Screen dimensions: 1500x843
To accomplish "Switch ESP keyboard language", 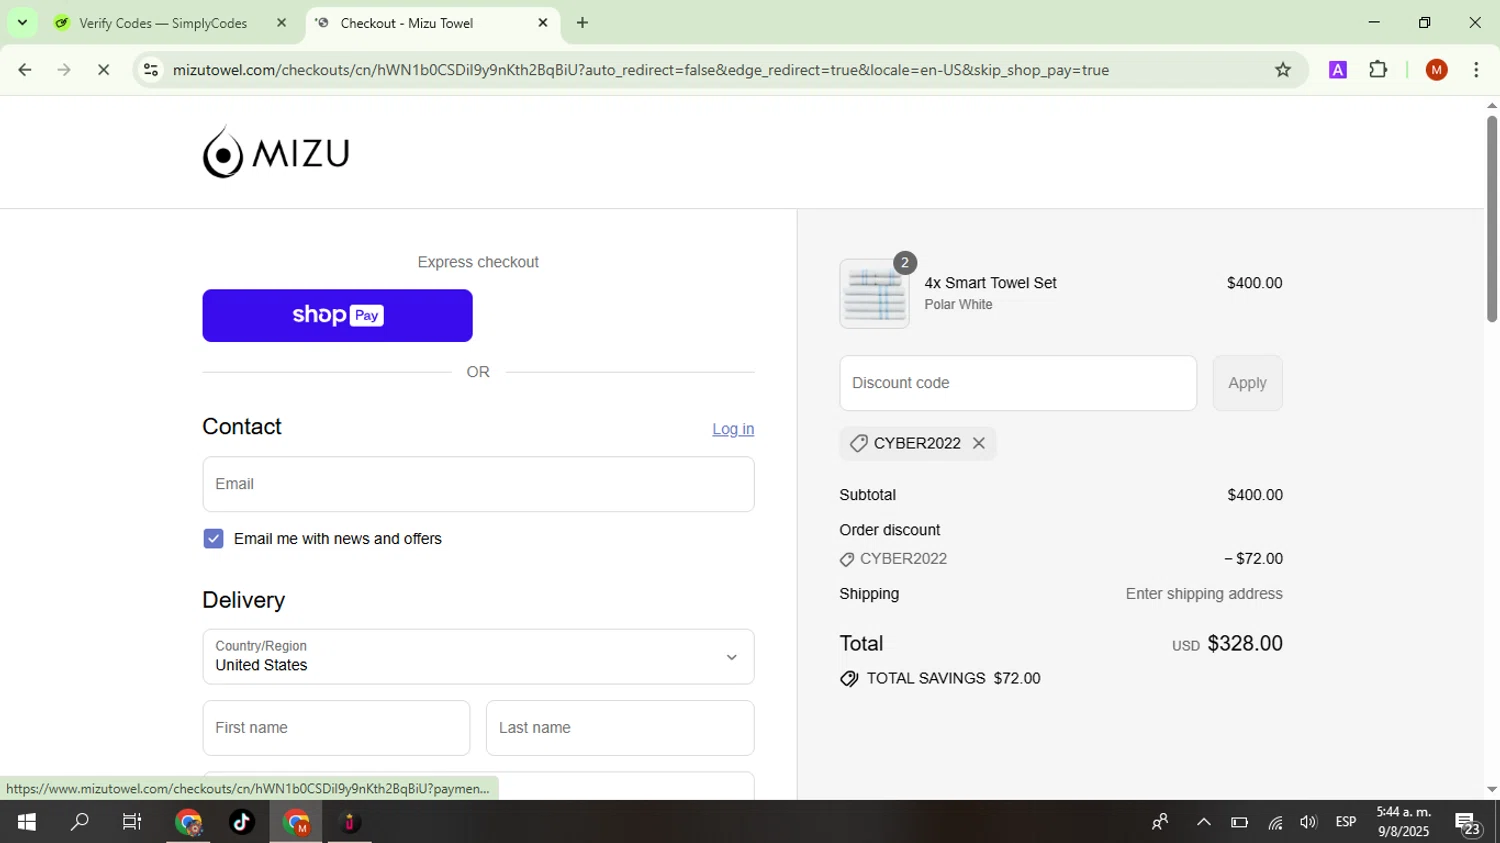I will 1346,822.
